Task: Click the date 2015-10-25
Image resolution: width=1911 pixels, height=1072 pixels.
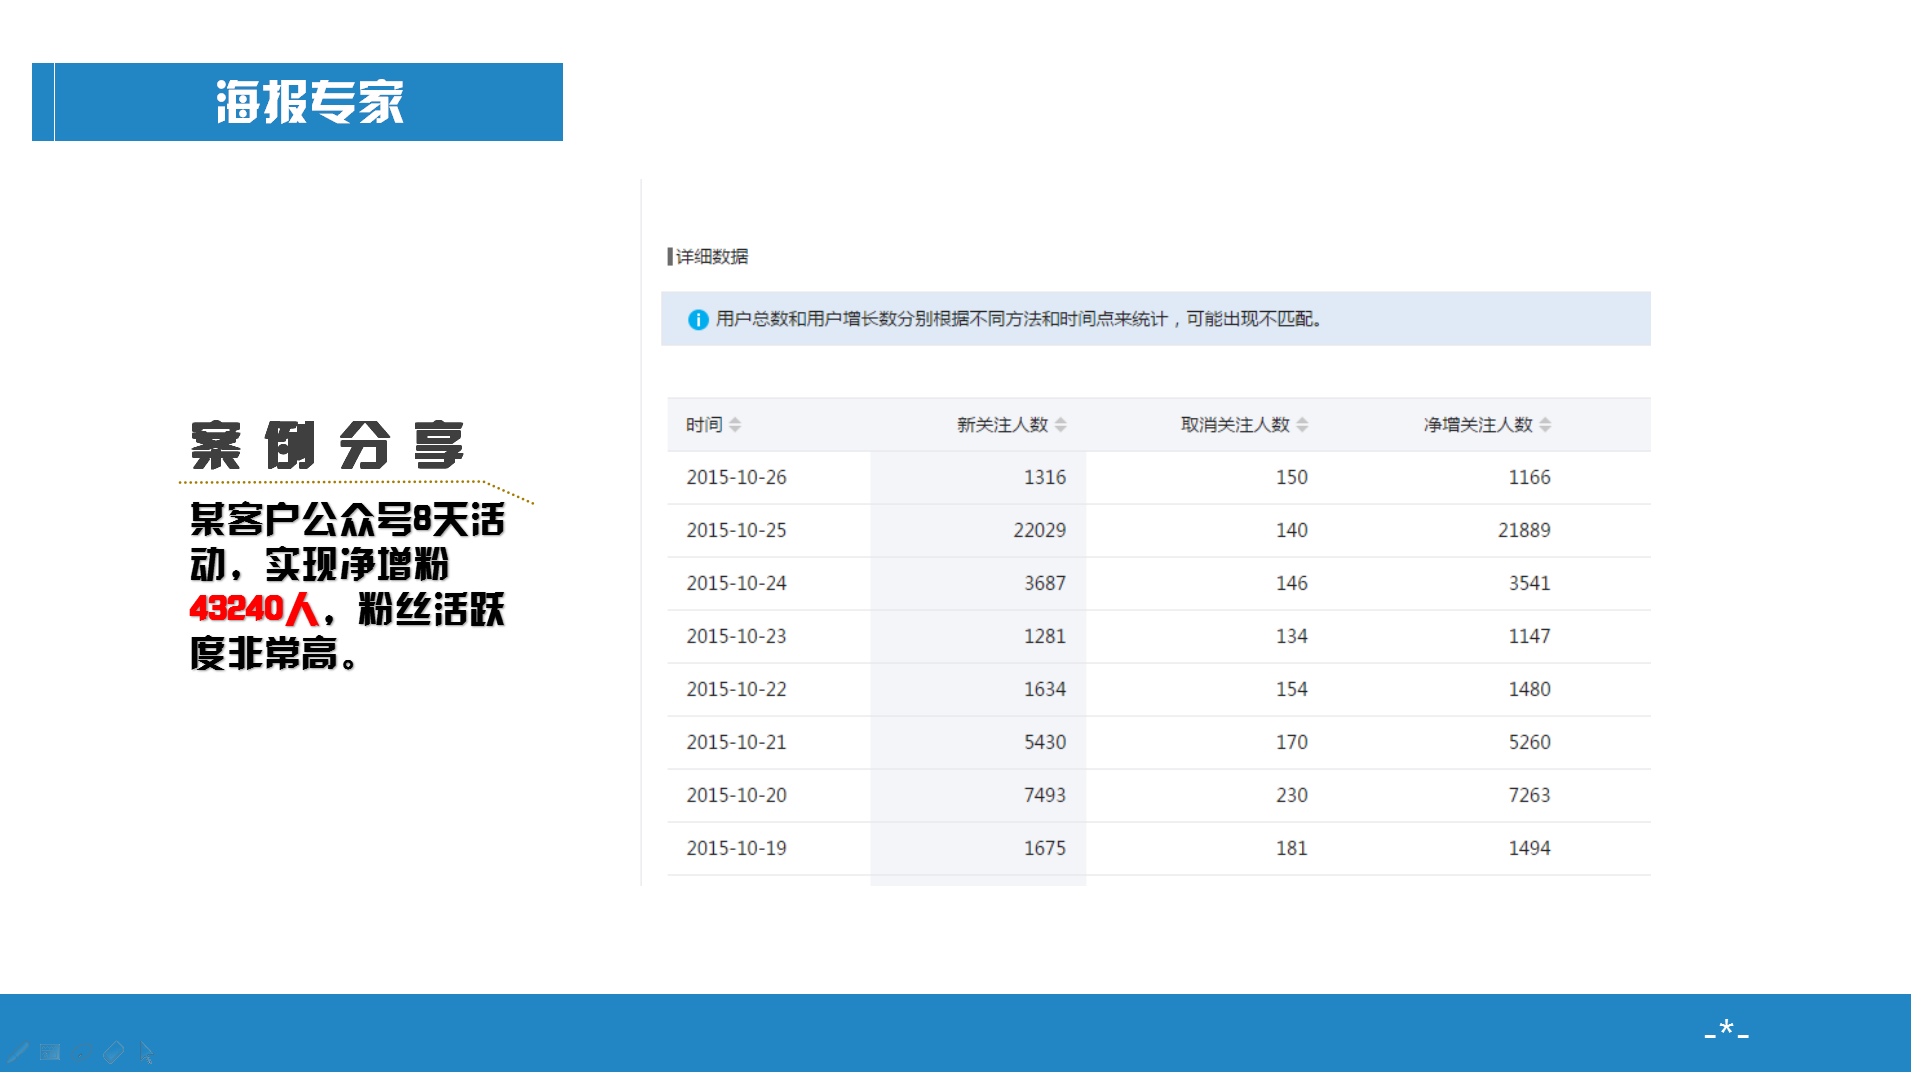Action: click(736, 531)
